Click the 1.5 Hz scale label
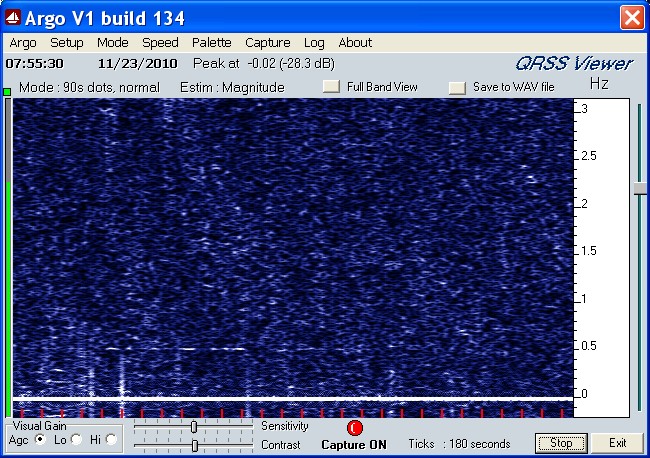Viewport: 650px width, 458px height. (589, 251)
